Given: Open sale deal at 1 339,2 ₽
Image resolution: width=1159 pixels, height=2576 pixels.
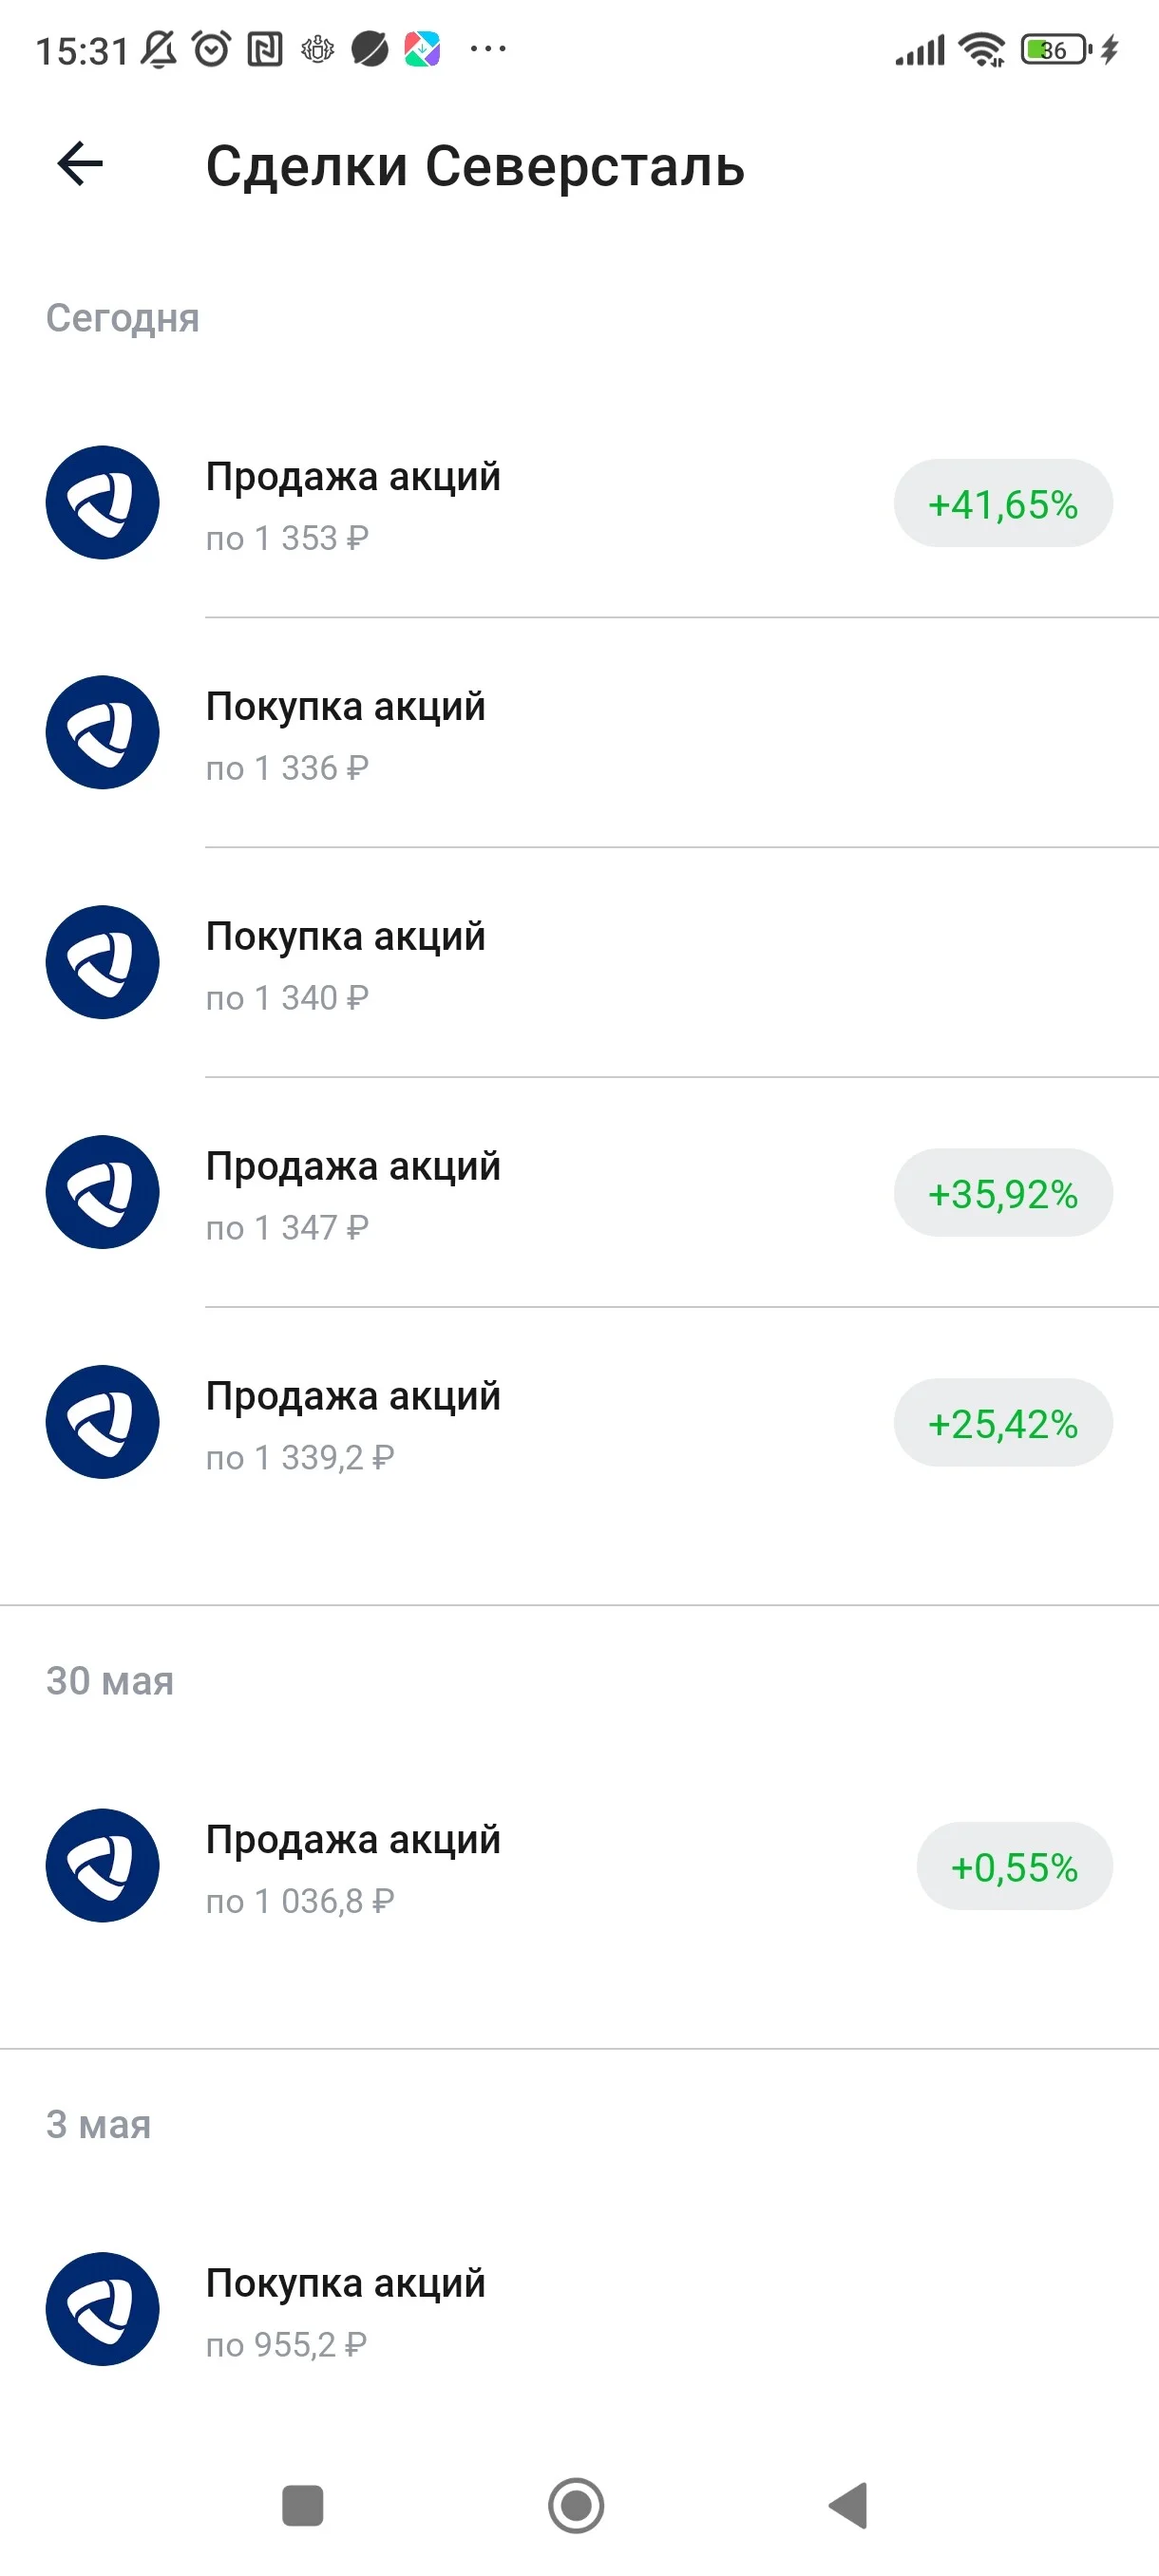Looking at the screenshot, I should [x=580, y=1423].
